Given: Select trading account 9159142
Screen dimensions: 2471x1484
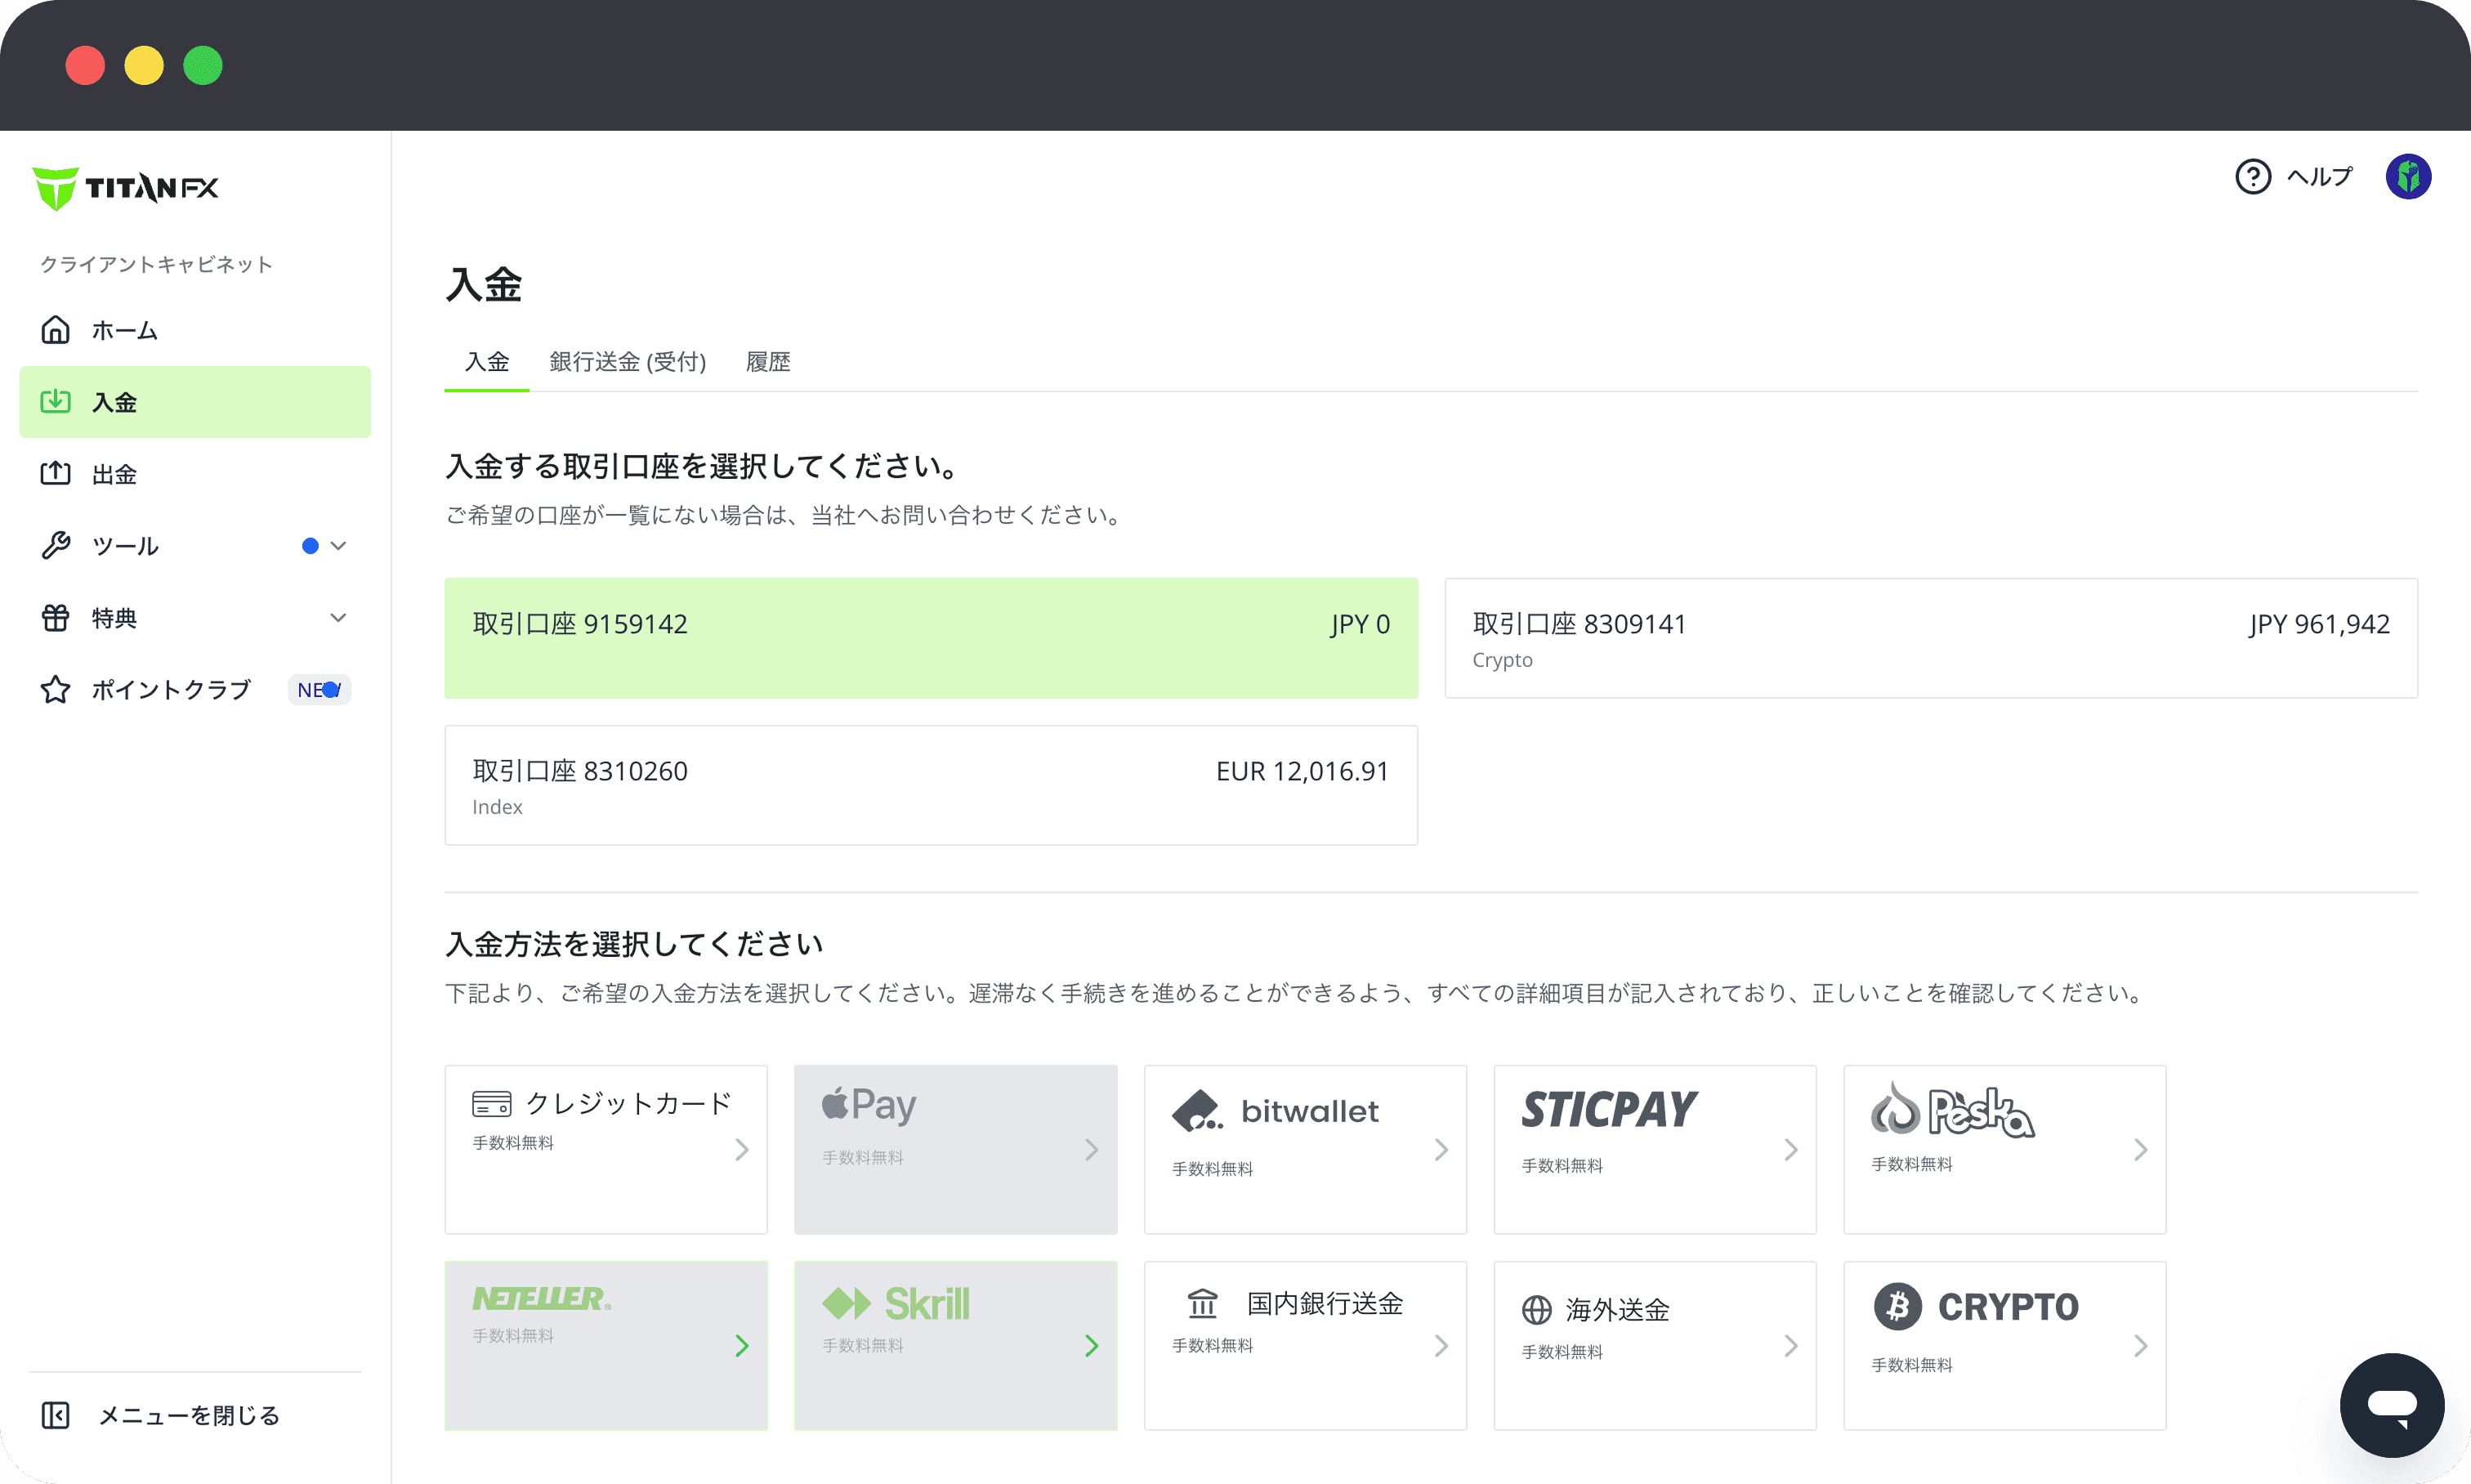Looking at the screenshot, I should coord(930,637).
